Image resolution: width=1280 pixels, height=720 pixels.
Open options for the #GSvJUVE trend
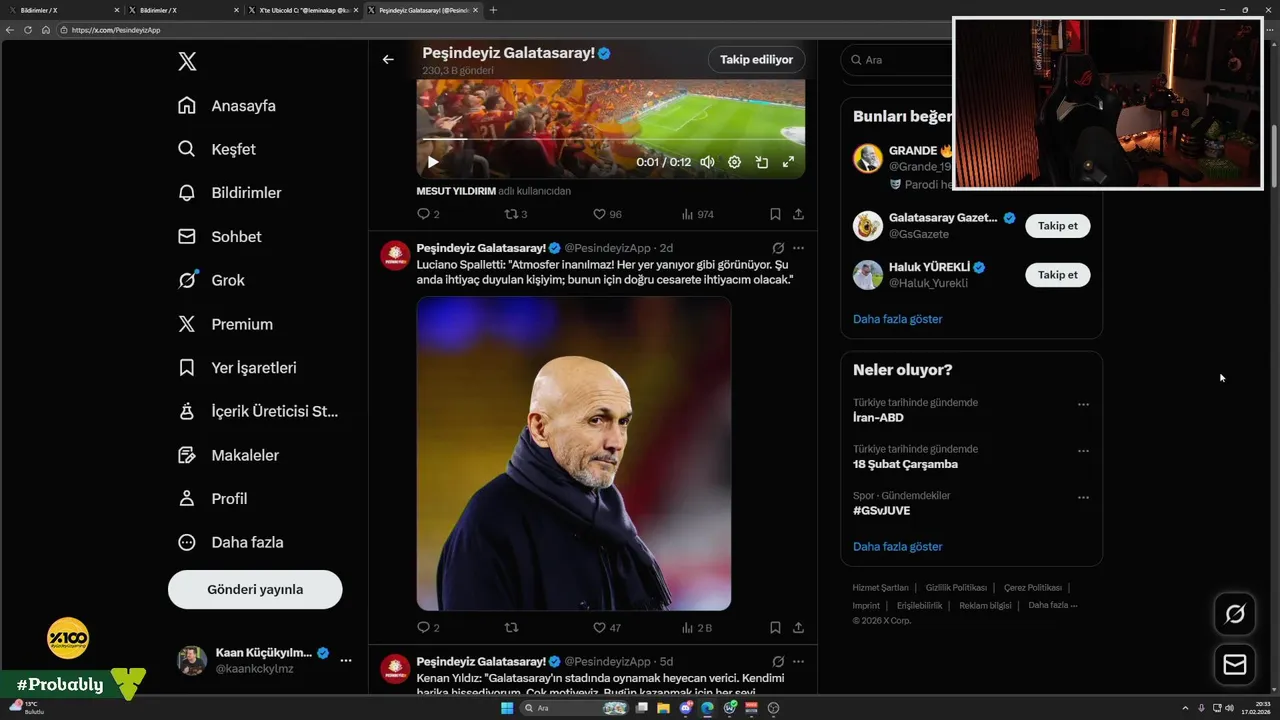[x=1083, y=497]
